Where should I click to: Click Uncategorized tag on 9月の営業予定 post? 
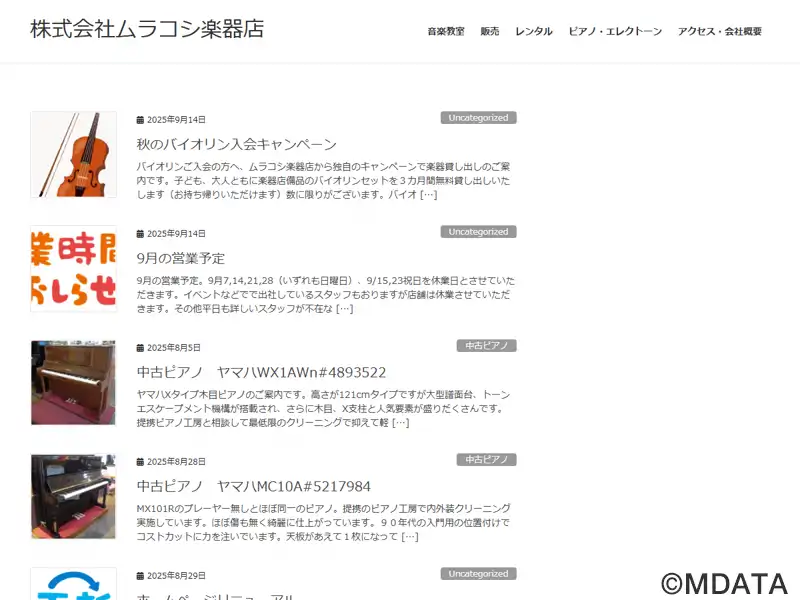[479, 232]
